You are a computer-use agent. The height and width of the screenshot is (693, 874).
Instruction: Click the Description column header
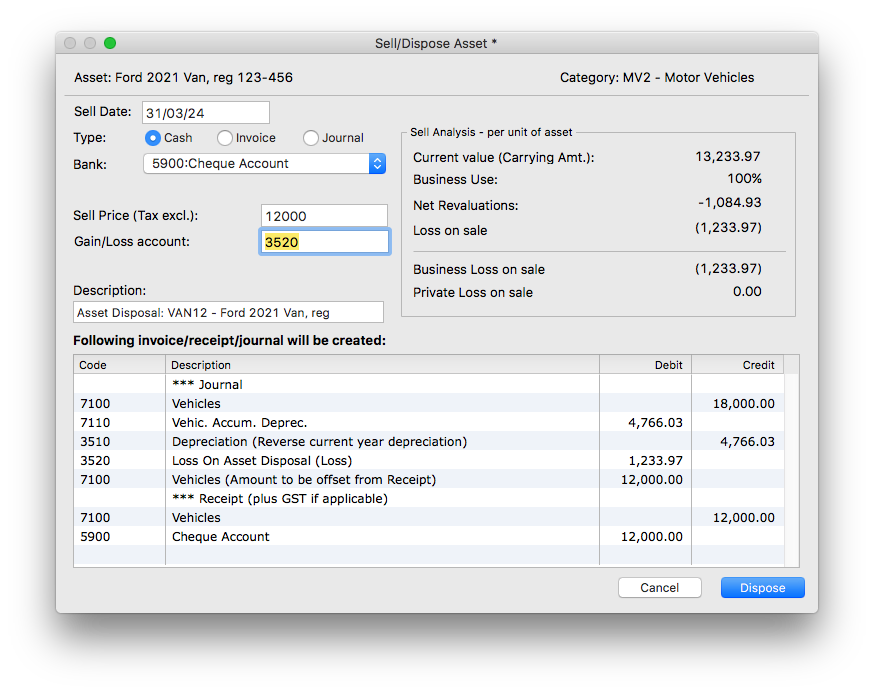click(x=382, y=365)
